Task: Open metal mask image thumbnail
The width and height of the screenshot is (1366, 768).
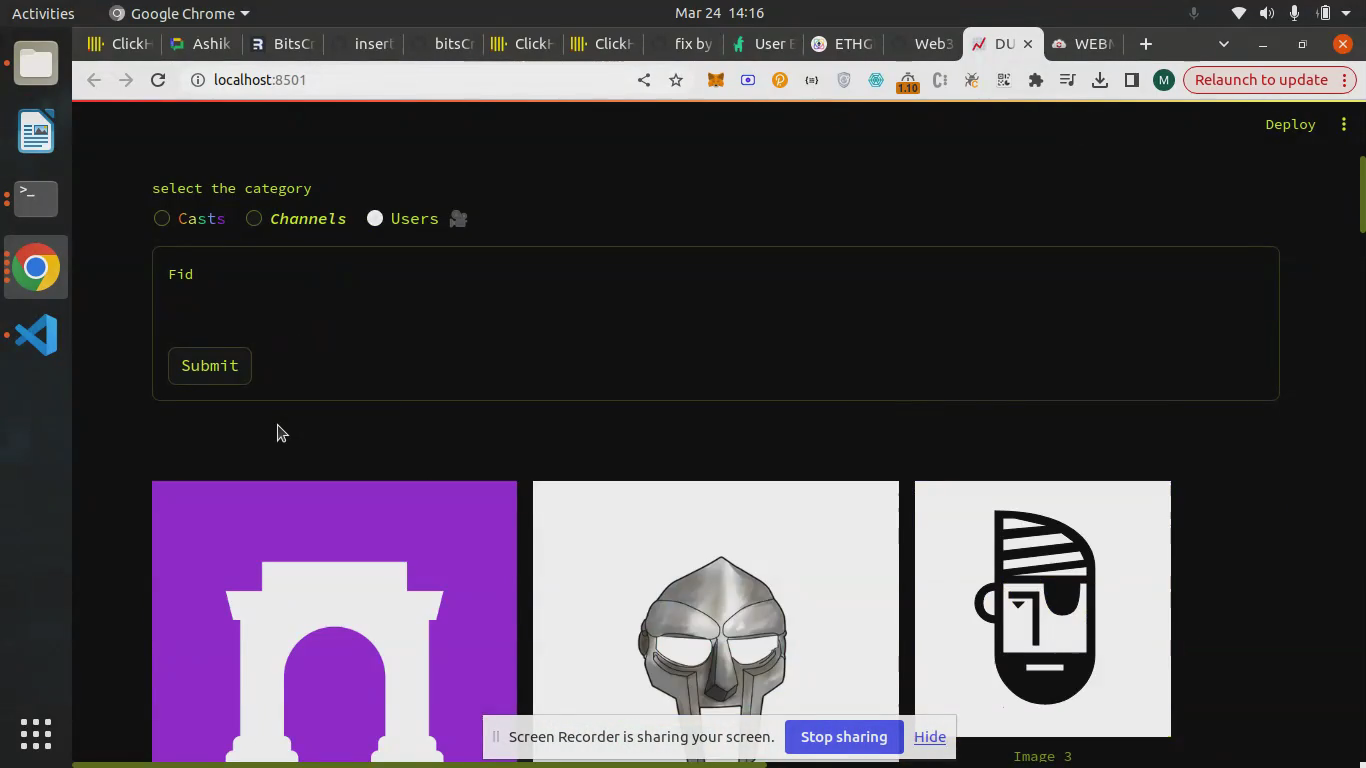Action: pos(716,621)
